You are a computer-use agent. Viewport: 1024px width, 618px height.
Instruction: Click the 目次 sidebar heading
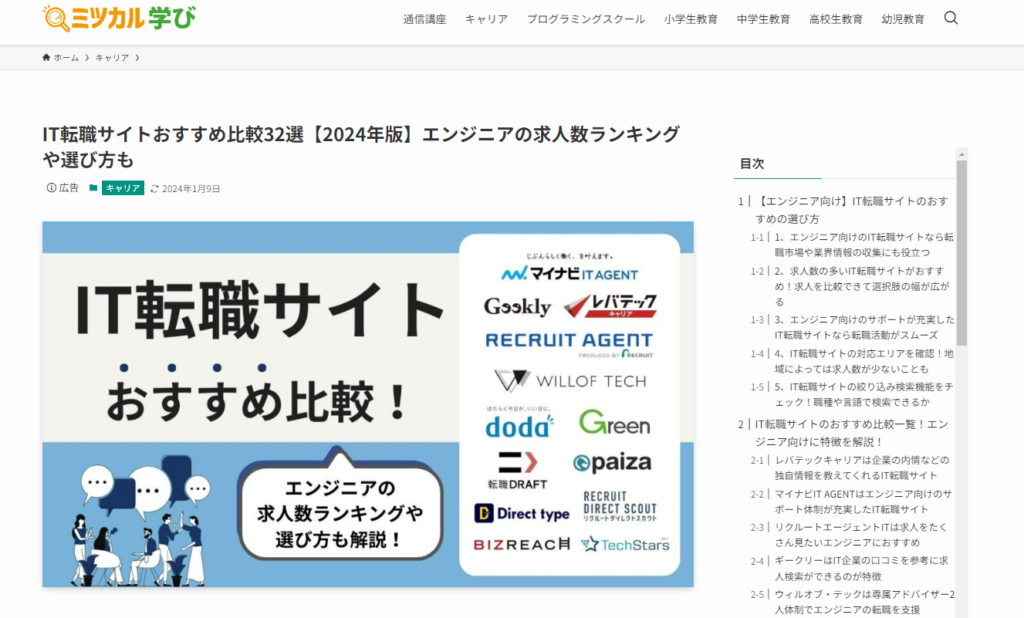(752, 163)
